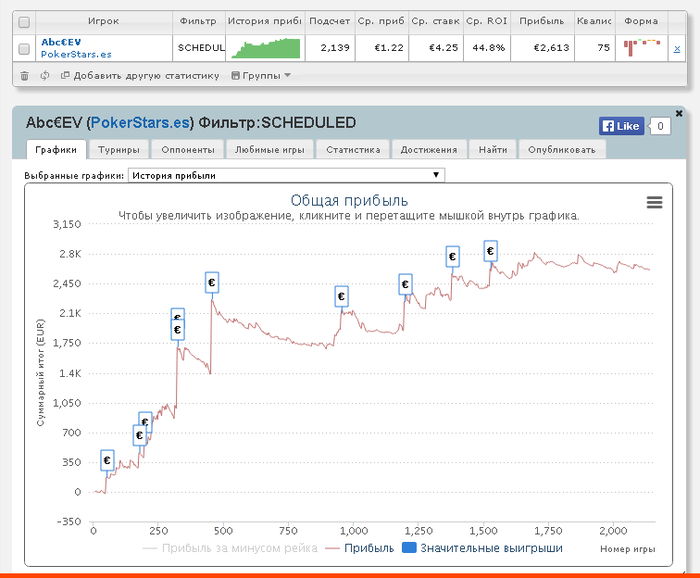Click the euro win marker near game 50
This screenshot has width=700, height=578.
click(107, 460)
